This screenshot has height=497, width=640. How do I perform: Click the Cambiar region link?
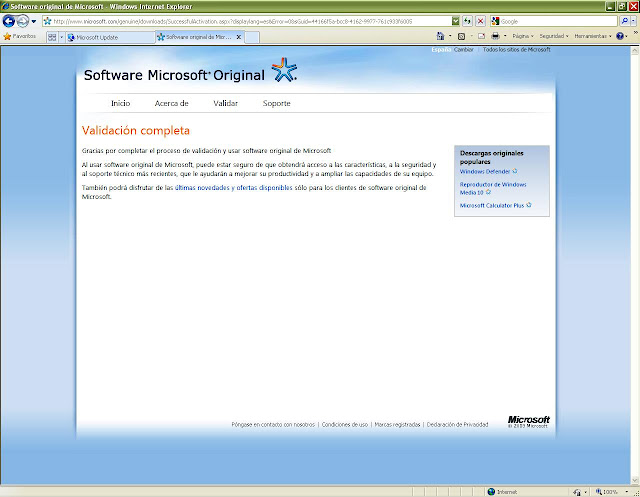click(x=464, y=50)
